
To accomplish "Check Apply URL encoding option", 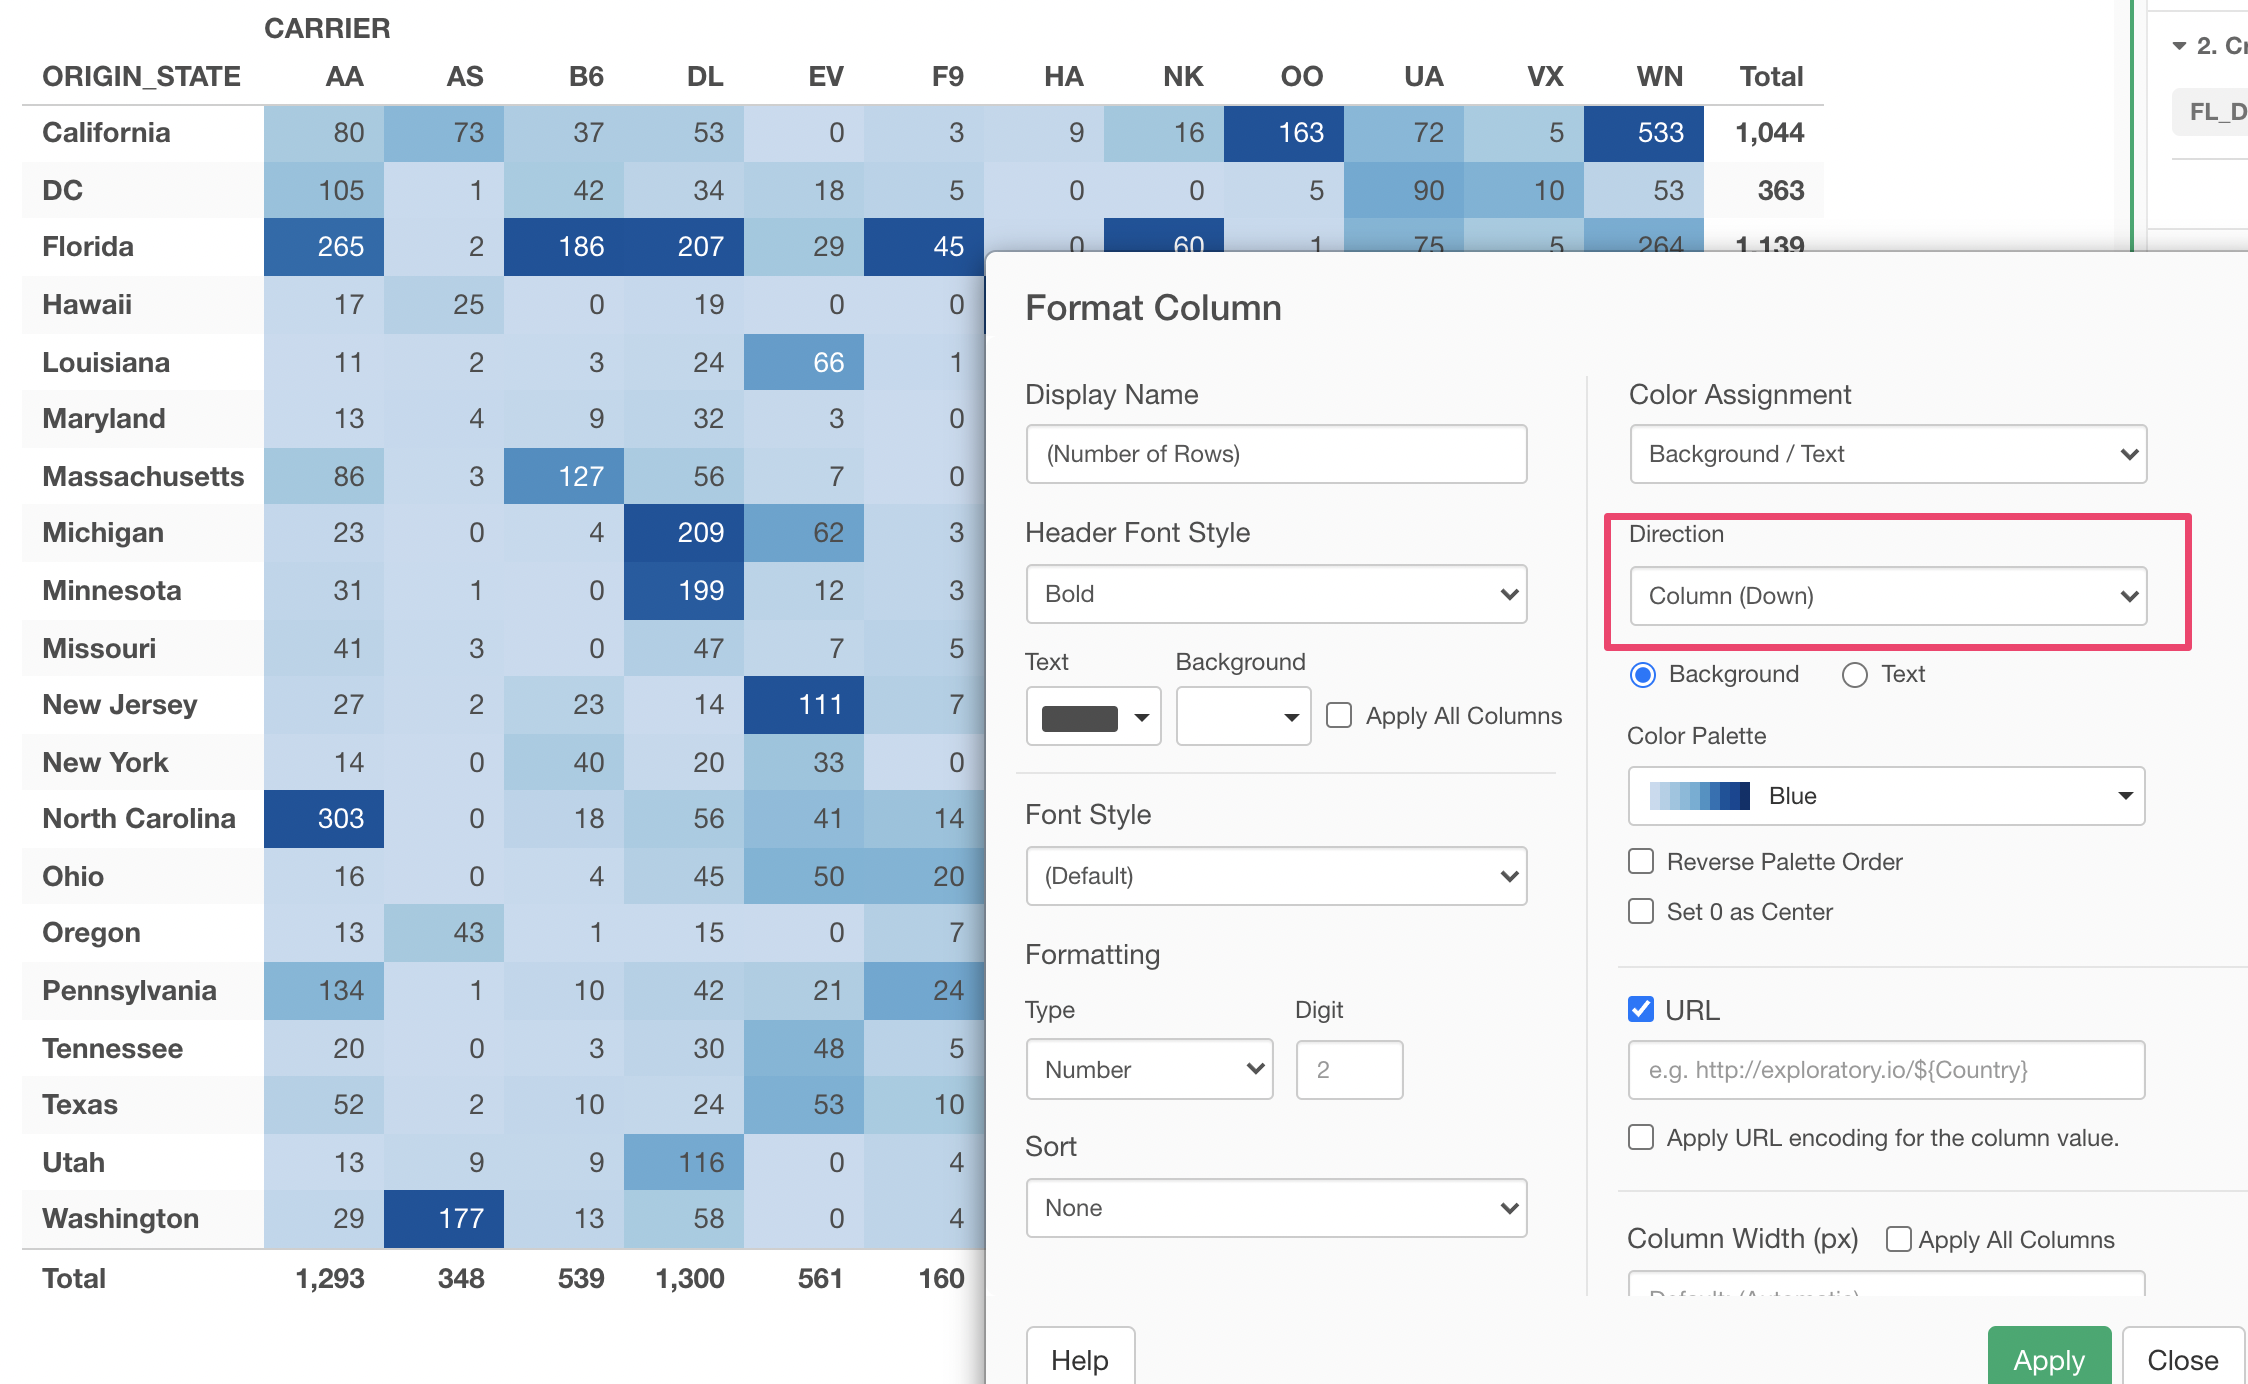I will tap(1641, 1137).
